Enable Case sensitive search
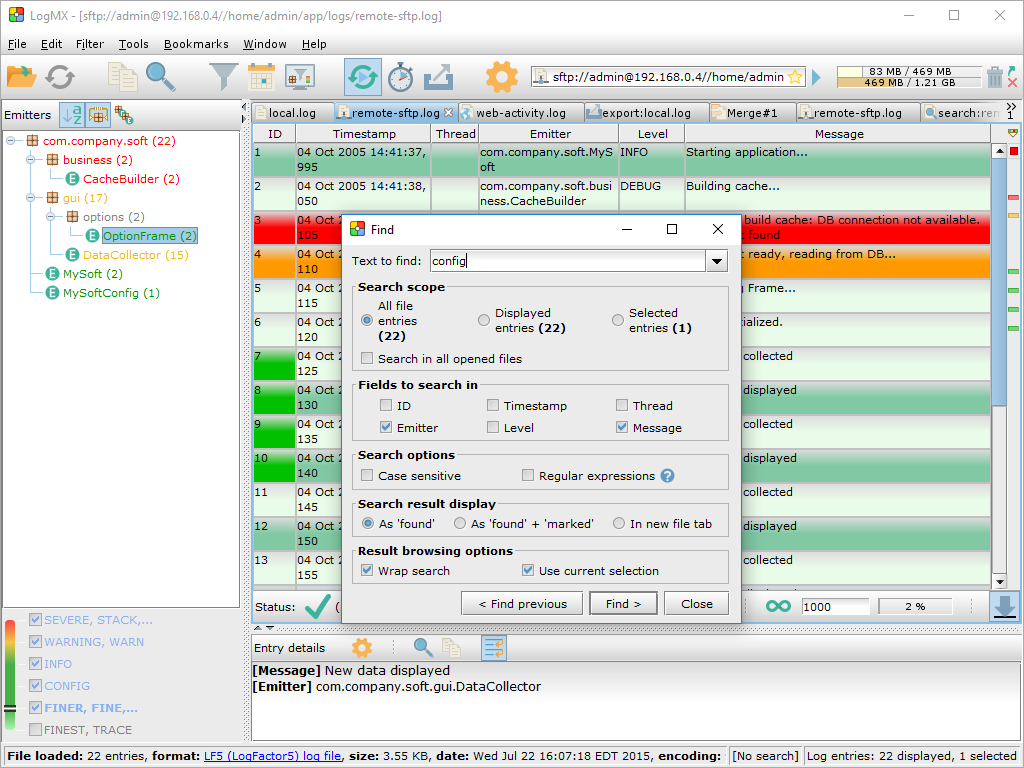Image resolution: width=1024 pixels, height=768 pixels. 367,476
